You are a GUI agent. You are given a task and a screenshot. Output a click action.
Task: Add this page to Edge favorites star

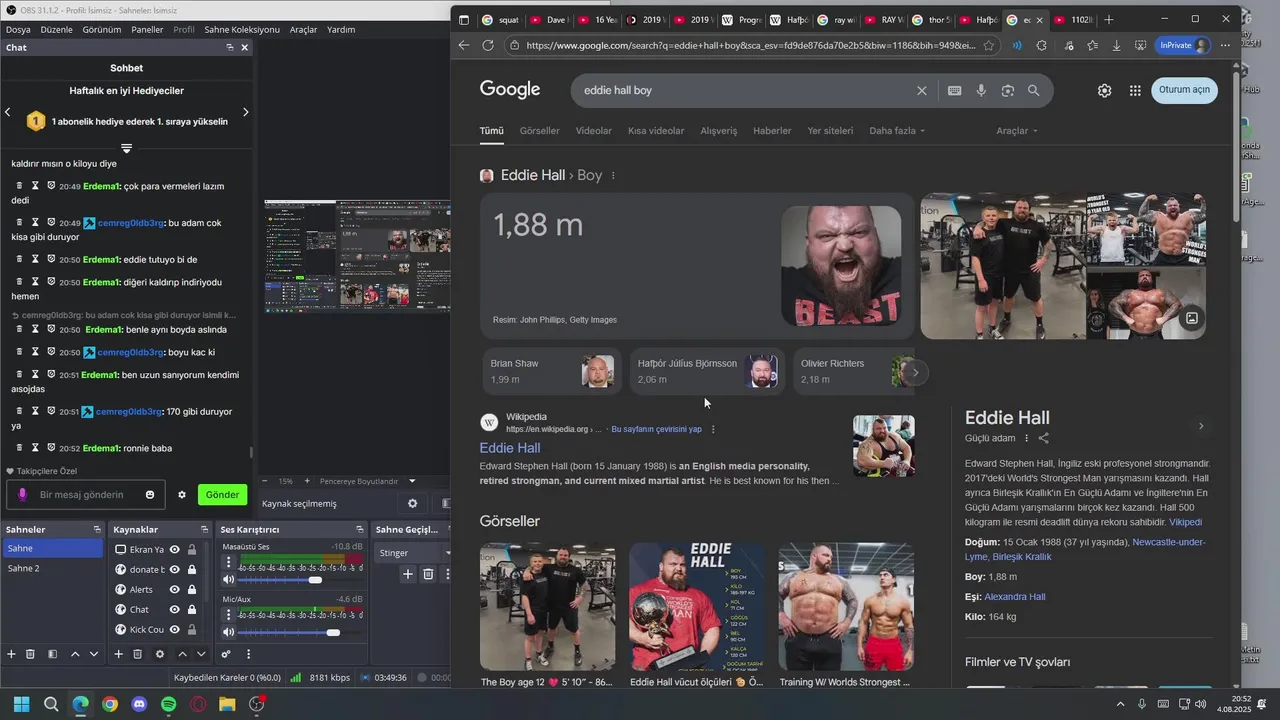click(989, 45)
